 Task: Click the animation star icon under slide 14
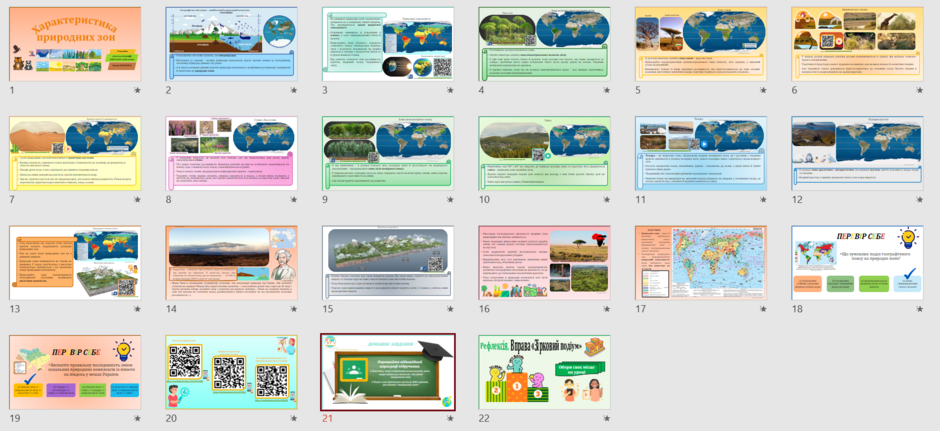click(x=294, y=309)
